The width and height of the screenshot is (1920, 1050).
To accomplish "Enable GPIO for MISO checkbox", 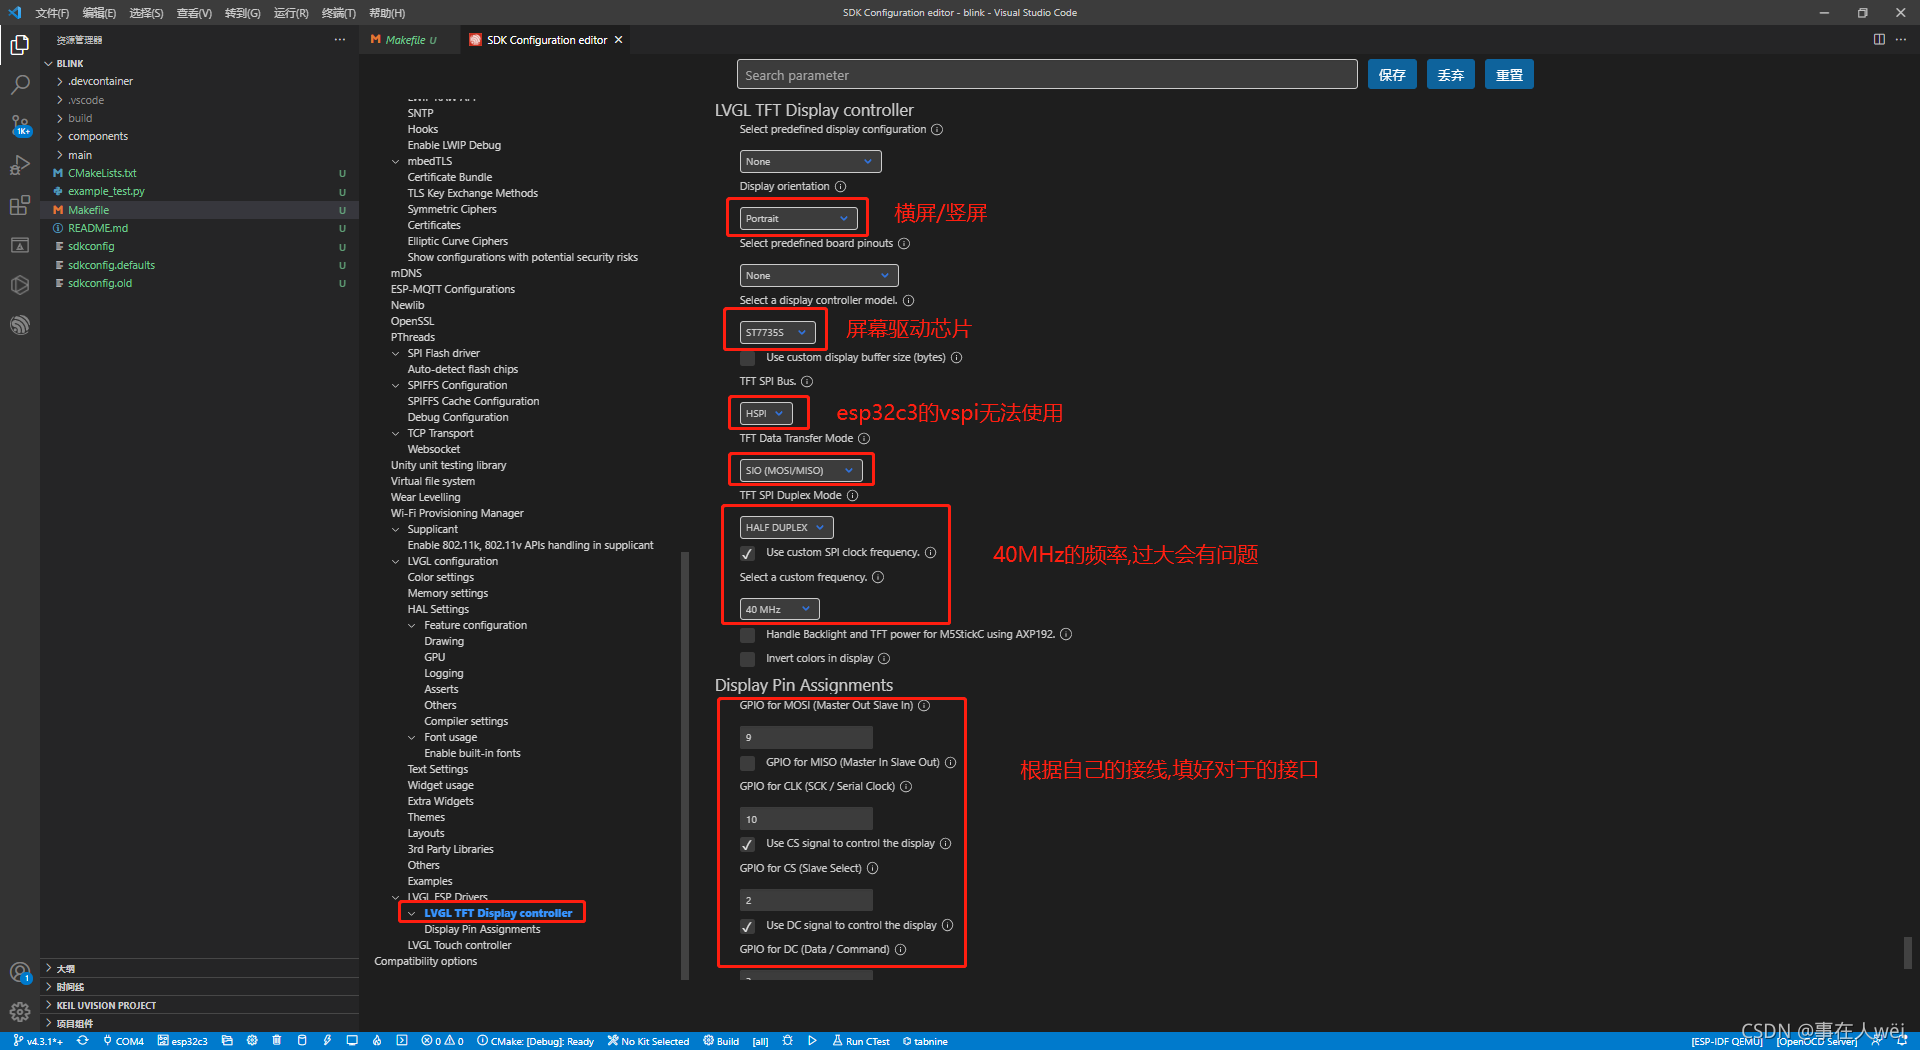I will click(x=747, y=763).
